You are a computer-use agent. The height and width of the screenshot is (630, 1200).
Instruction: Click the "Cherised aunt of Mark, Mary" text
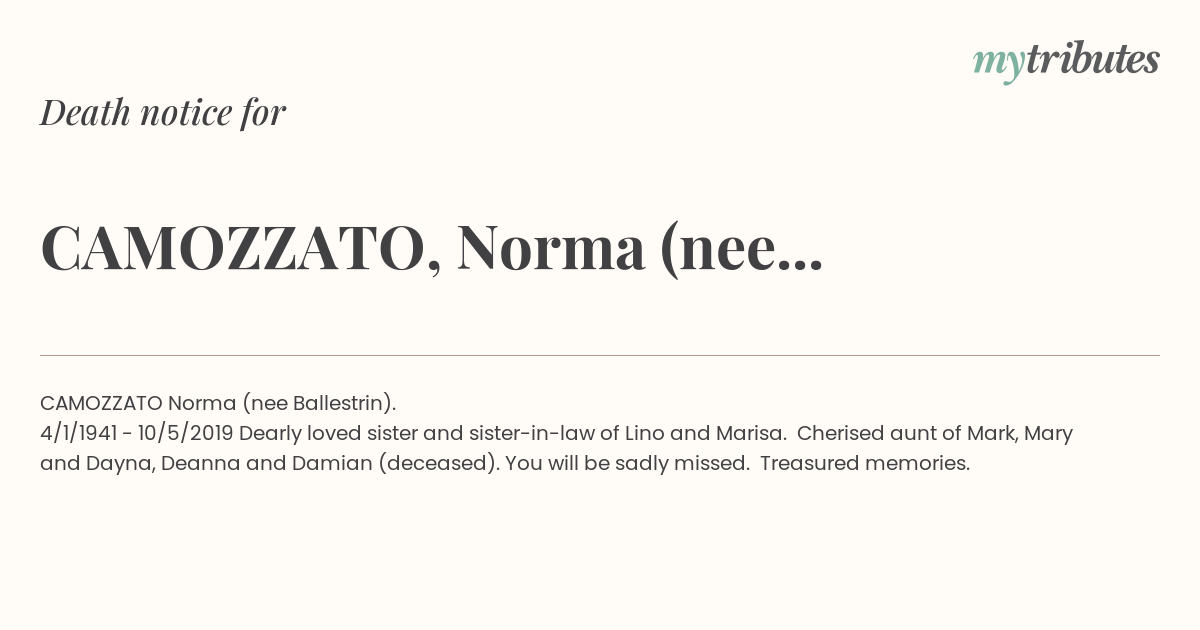point(935,433)
